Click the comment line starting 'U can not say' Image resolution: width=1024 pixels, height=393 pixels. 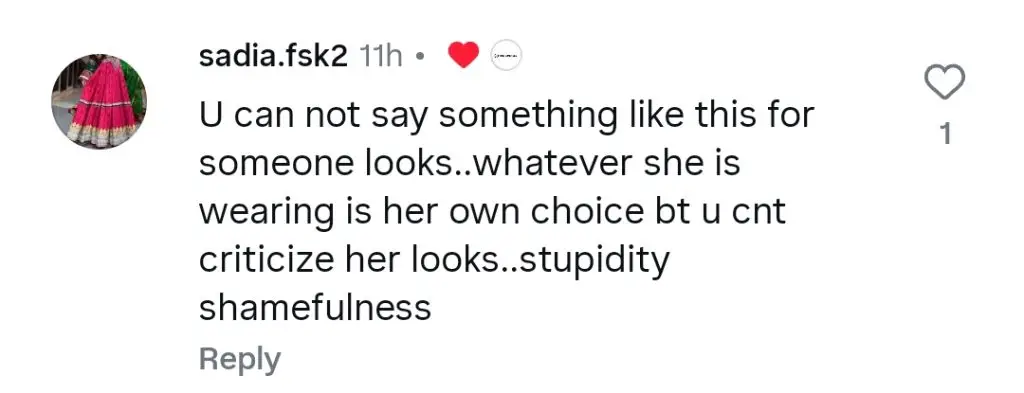pos(506,117)
